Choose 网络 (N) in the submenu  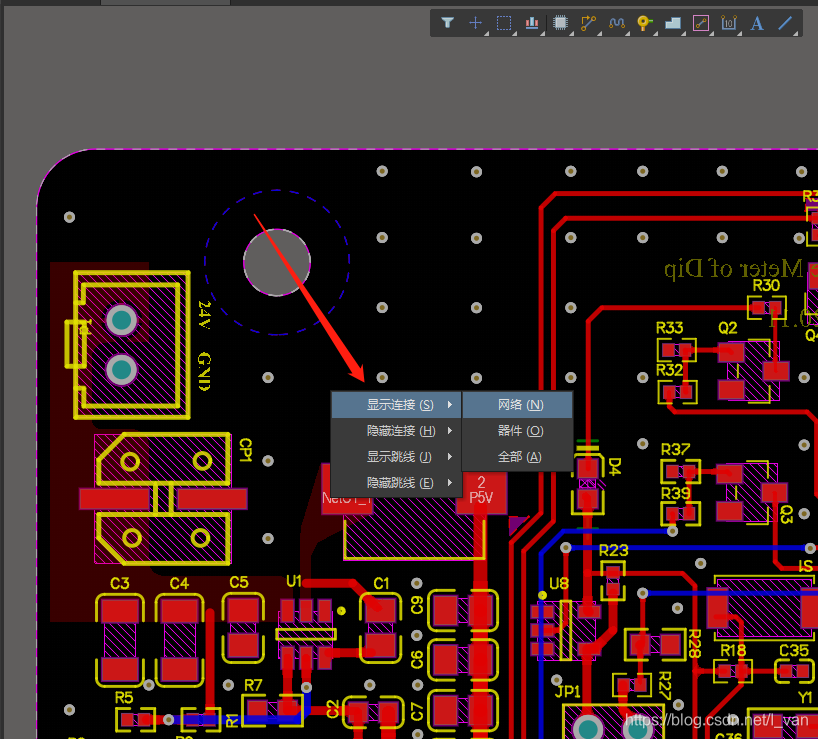(518, 405)
